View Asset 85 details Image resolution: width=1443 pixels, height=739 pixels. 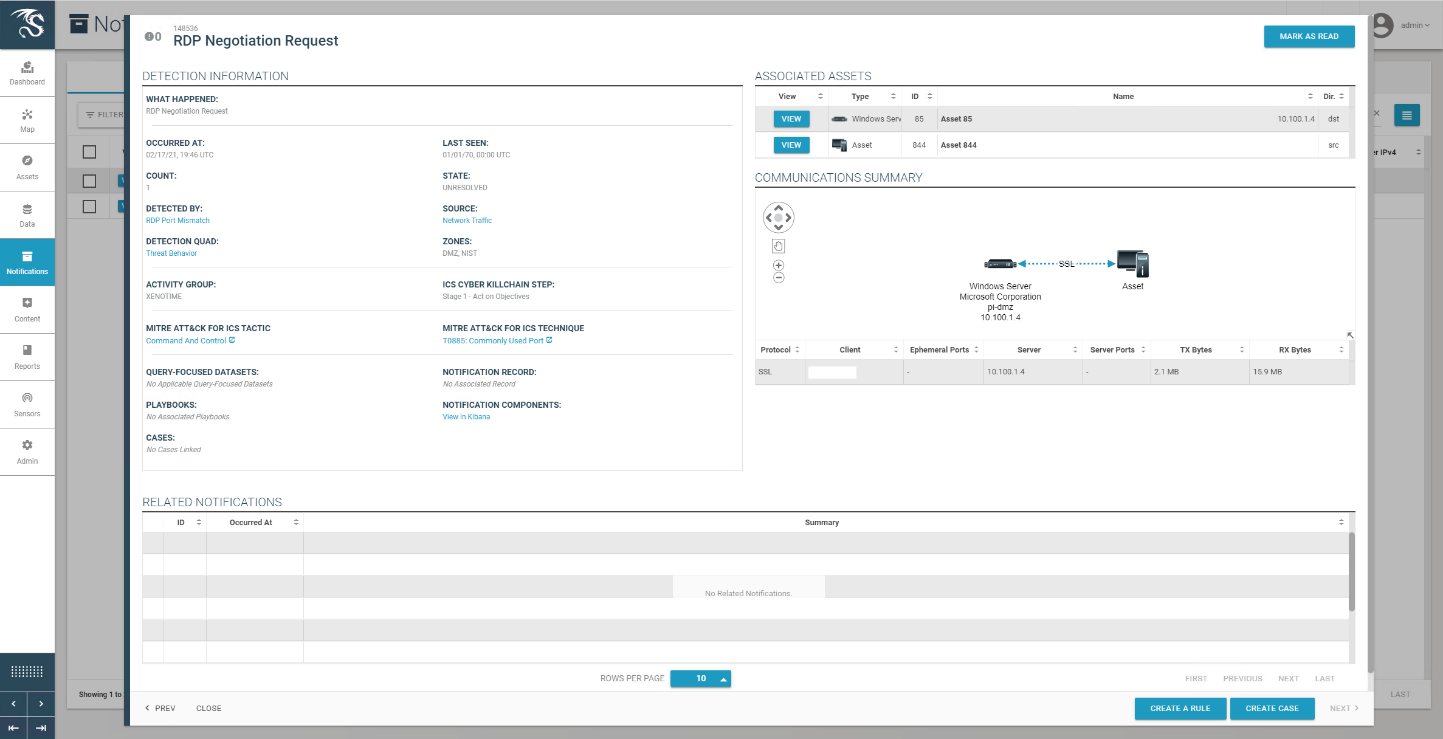point(791,119)
